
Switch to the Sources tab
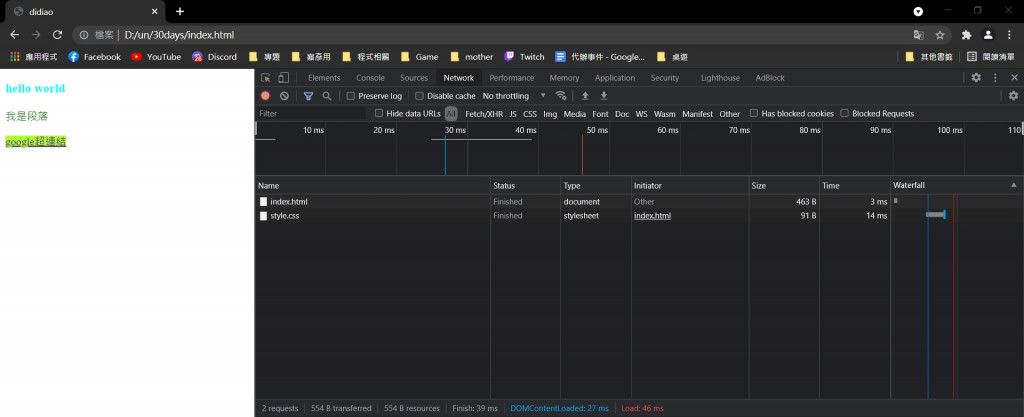point(414,78)
